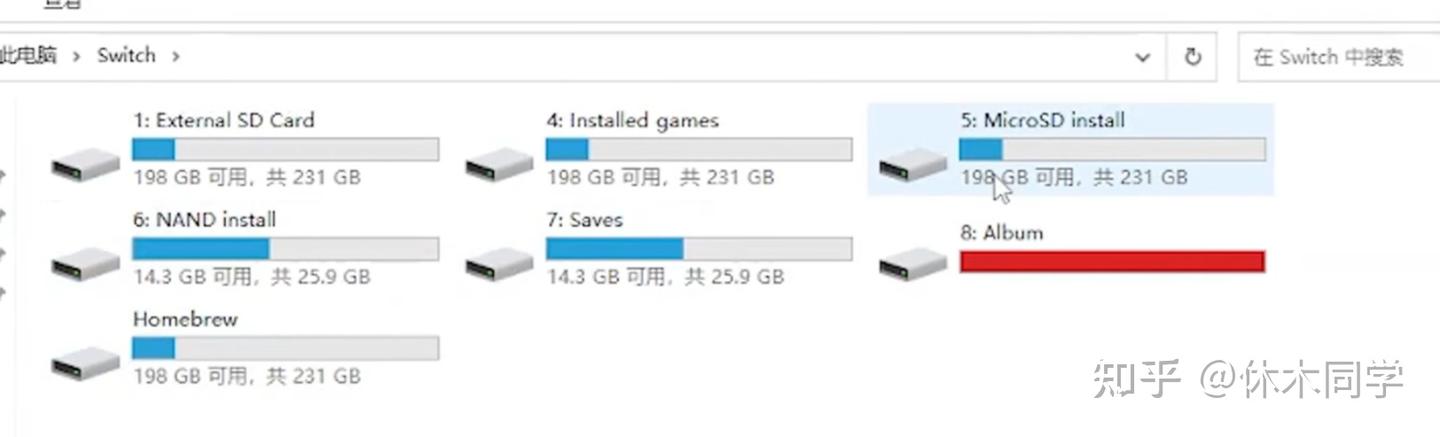Screen dimensions: 1440x437
Task: Expand the address bar history dropdown
Action: tap(1143, 57)
